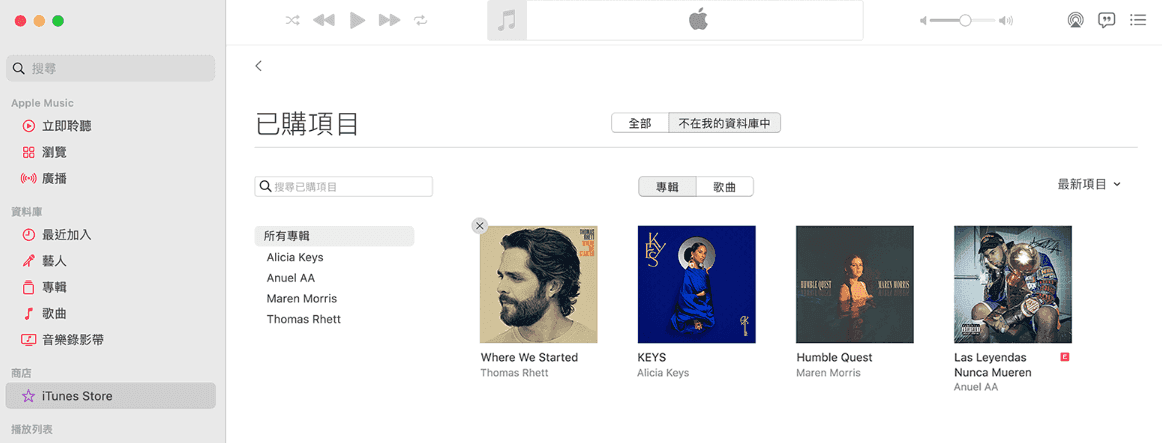1162x443 pixels.
Task: Expand the 最新項目 sort dropdown
Action: (1089, 184)
